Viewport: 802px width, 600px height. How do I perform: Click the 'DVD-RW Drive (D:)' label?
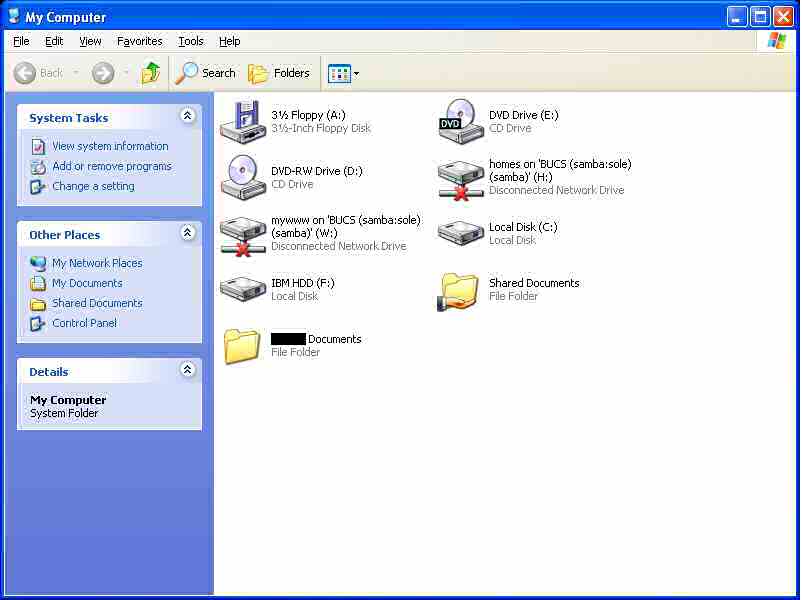pyautogui.click(x=317, y=171)
